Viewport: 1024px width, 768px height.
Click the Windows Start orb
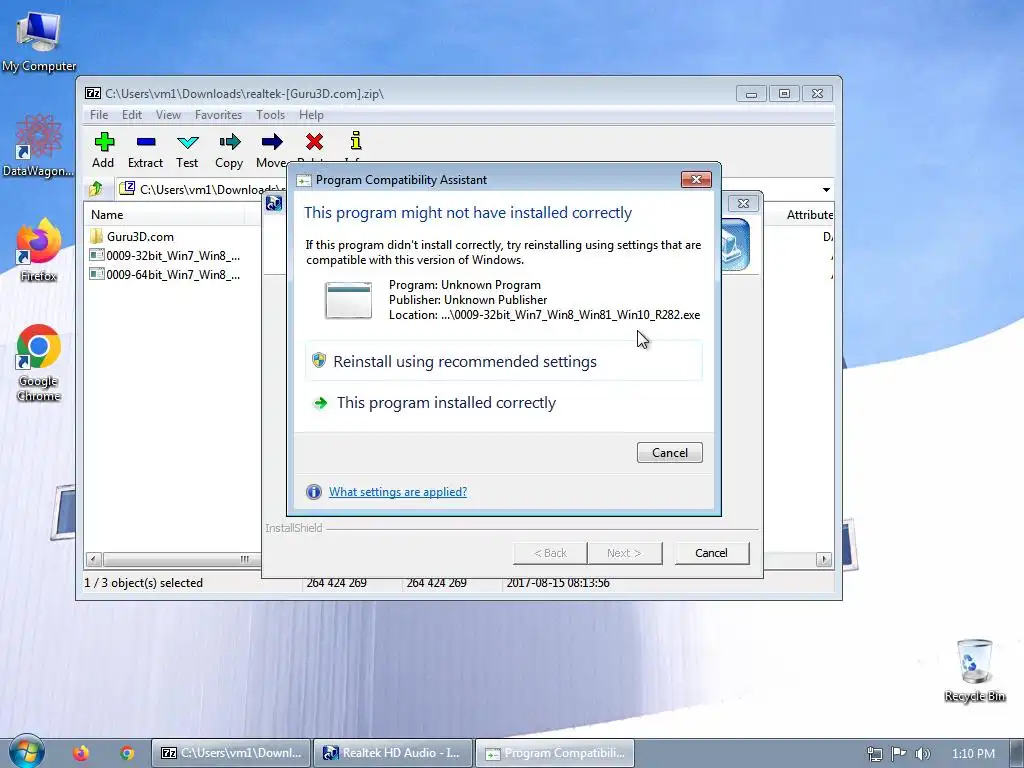click(x=27, y=752)
